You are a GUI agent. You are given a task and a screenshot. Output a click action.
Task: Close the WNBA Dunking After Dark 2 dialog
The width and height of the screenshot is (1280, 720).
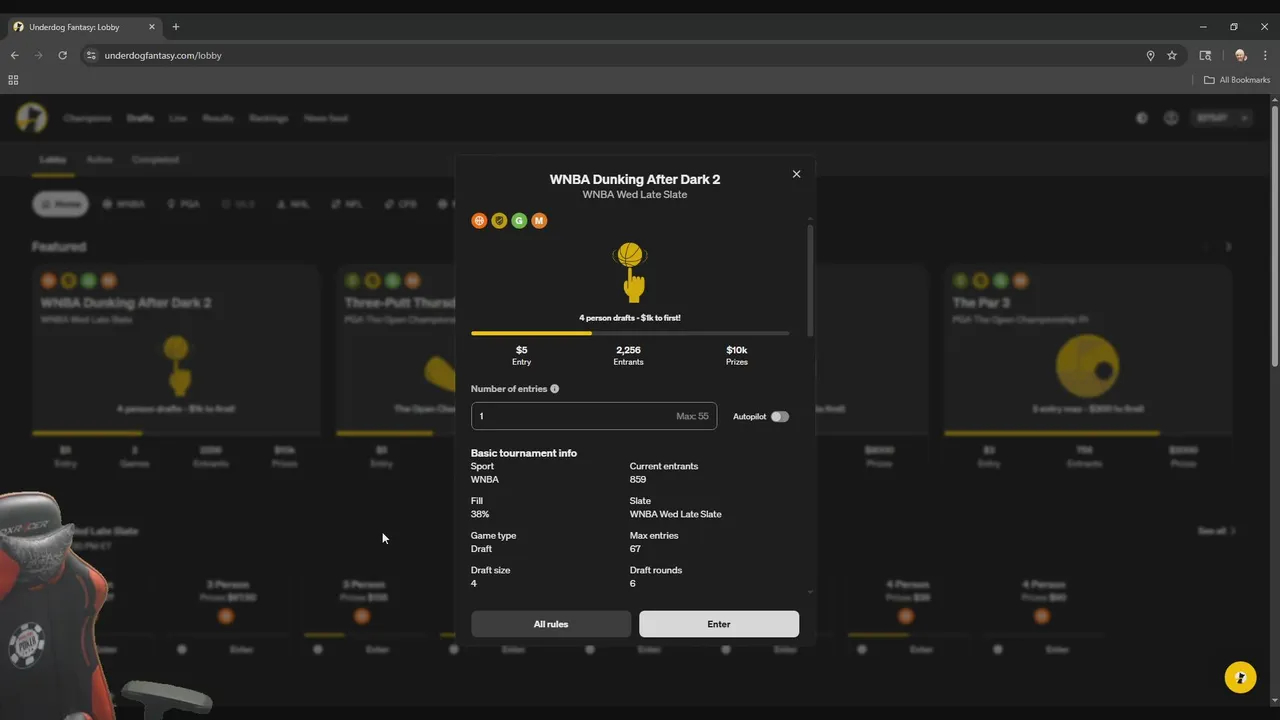796,174
